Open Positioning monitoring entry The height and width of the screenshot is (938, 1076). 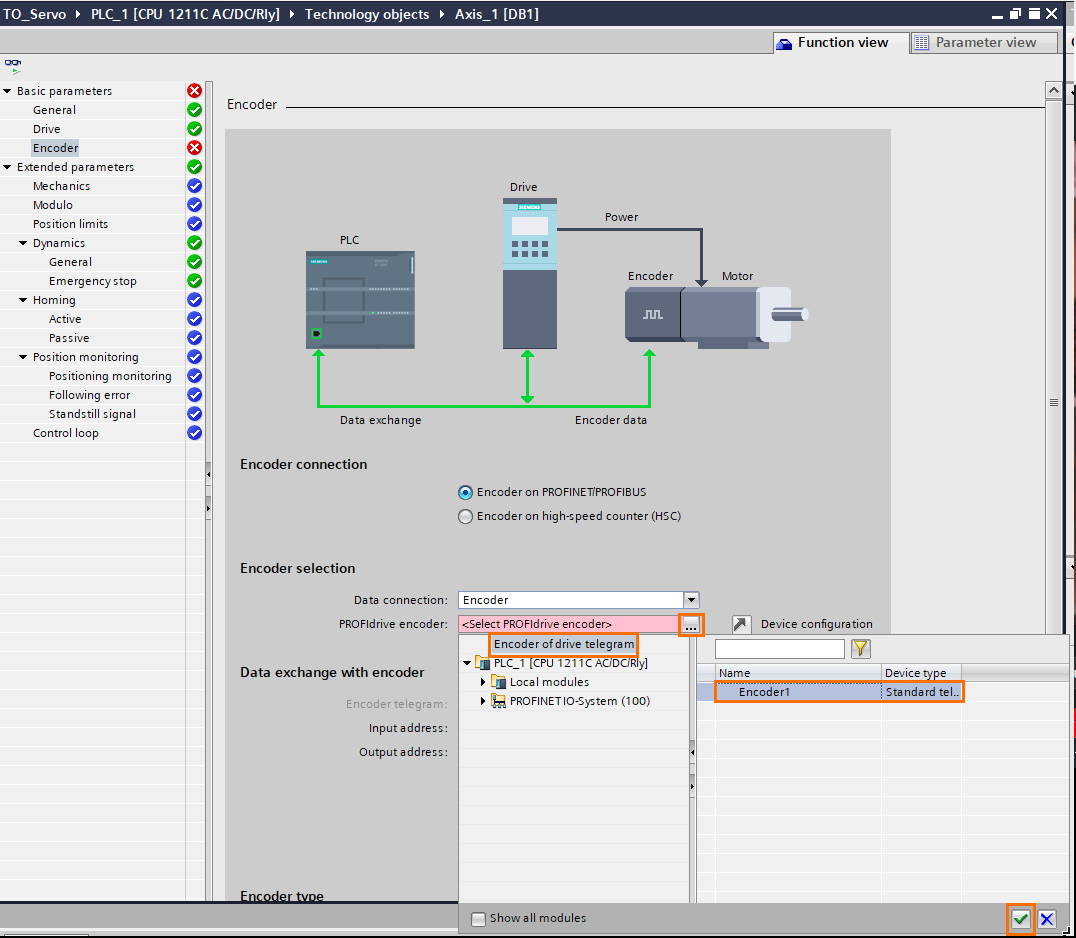click(110, 376)
